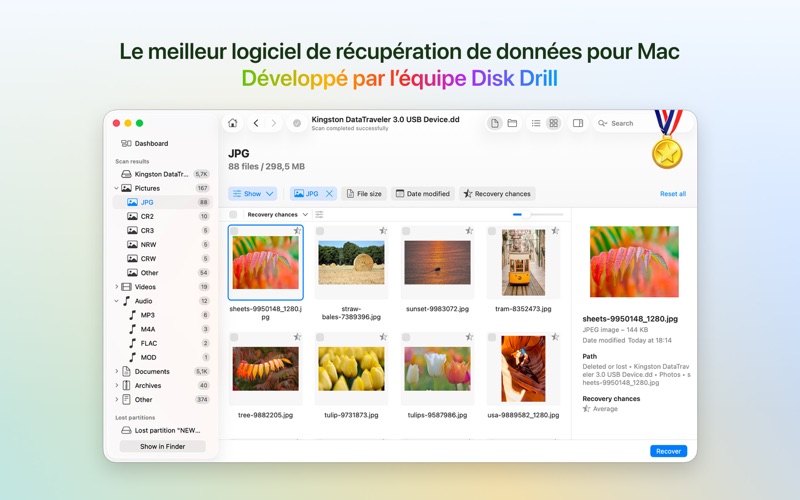The width and height of the screenshot is (800, 500).
Task: Star the tram-8352473.jpg thumbnail
Action: pos(555,231)
